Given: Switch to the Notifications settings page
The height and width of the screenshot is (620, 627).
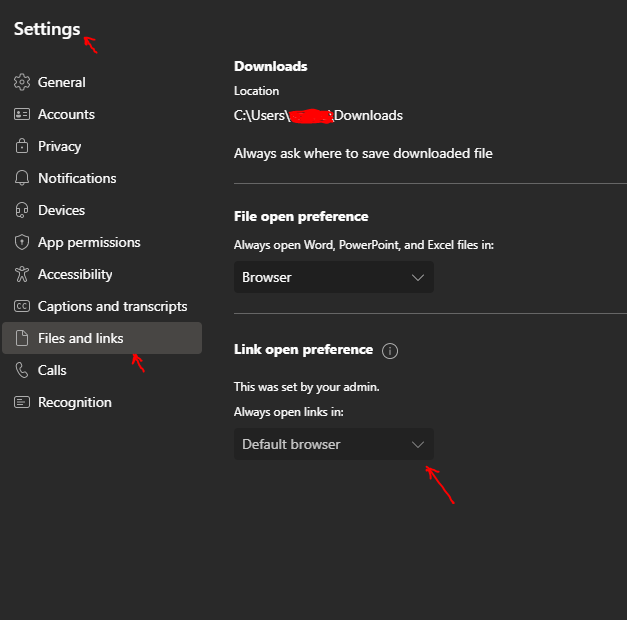Looking at the screenshot, I should [77, 178].
